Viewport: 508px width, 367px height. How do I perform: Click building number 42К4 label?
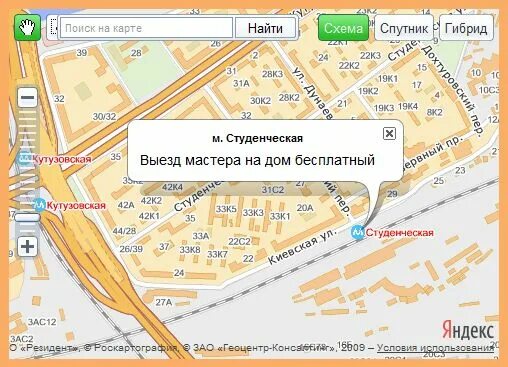coord(172,187)
